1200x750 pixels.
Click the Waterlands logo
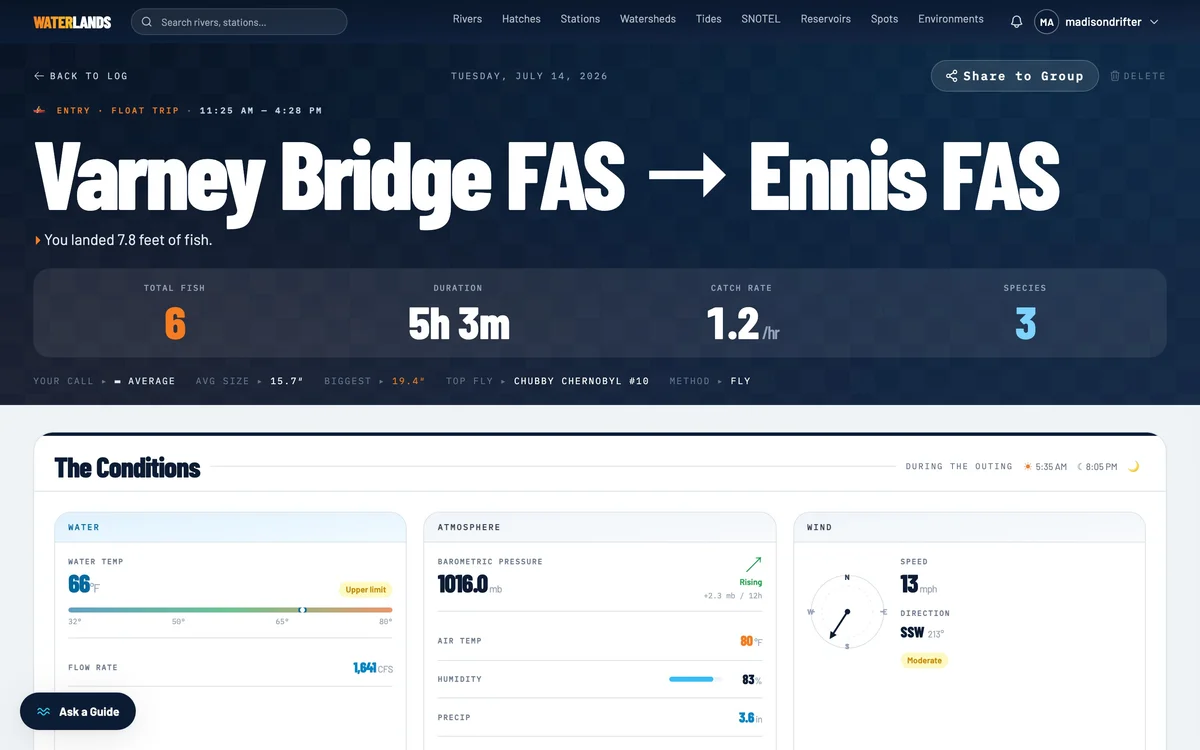click(72, 22)
